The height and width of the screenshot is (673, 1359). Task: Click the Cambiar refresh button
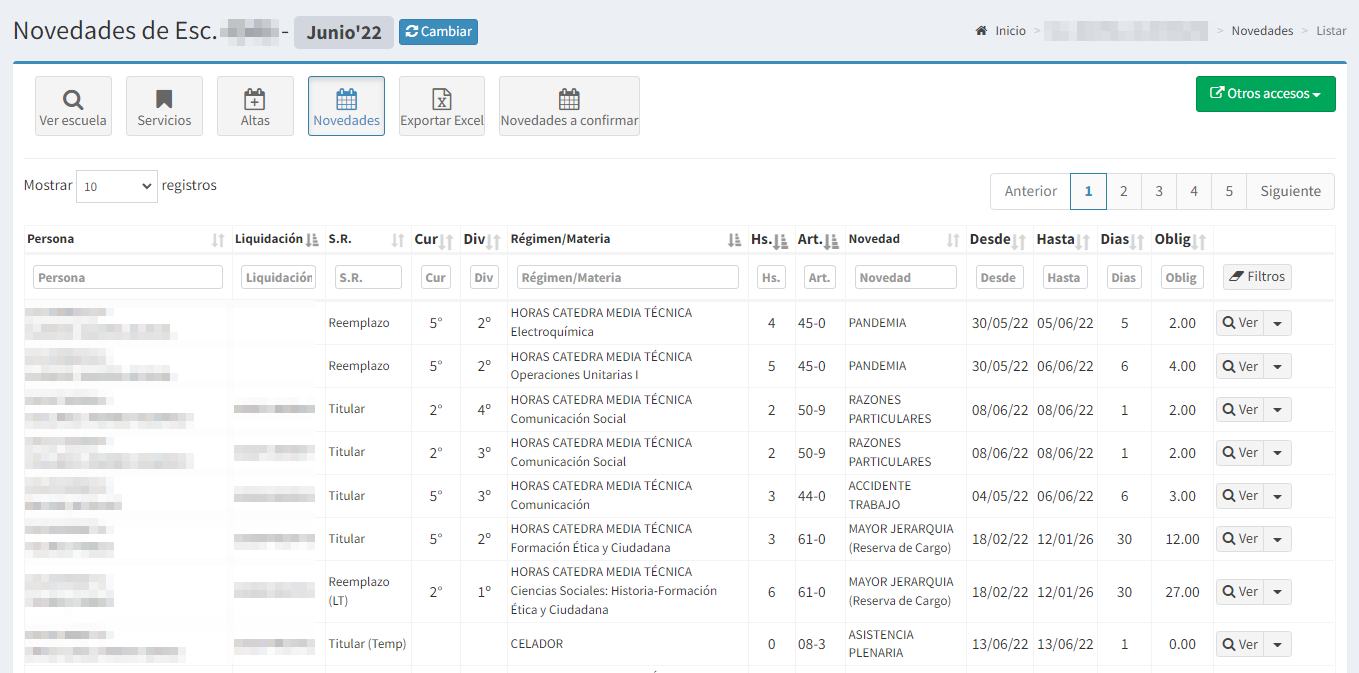tap(438, 32)
